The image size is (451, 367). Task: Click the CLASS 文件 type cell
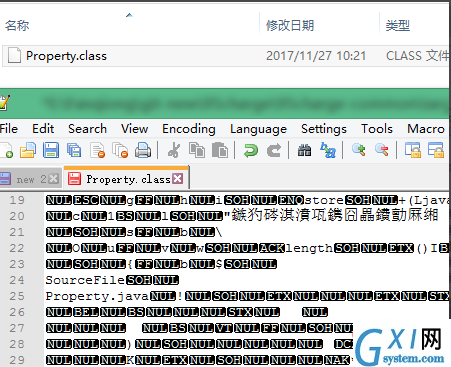[x=417, y=56]
